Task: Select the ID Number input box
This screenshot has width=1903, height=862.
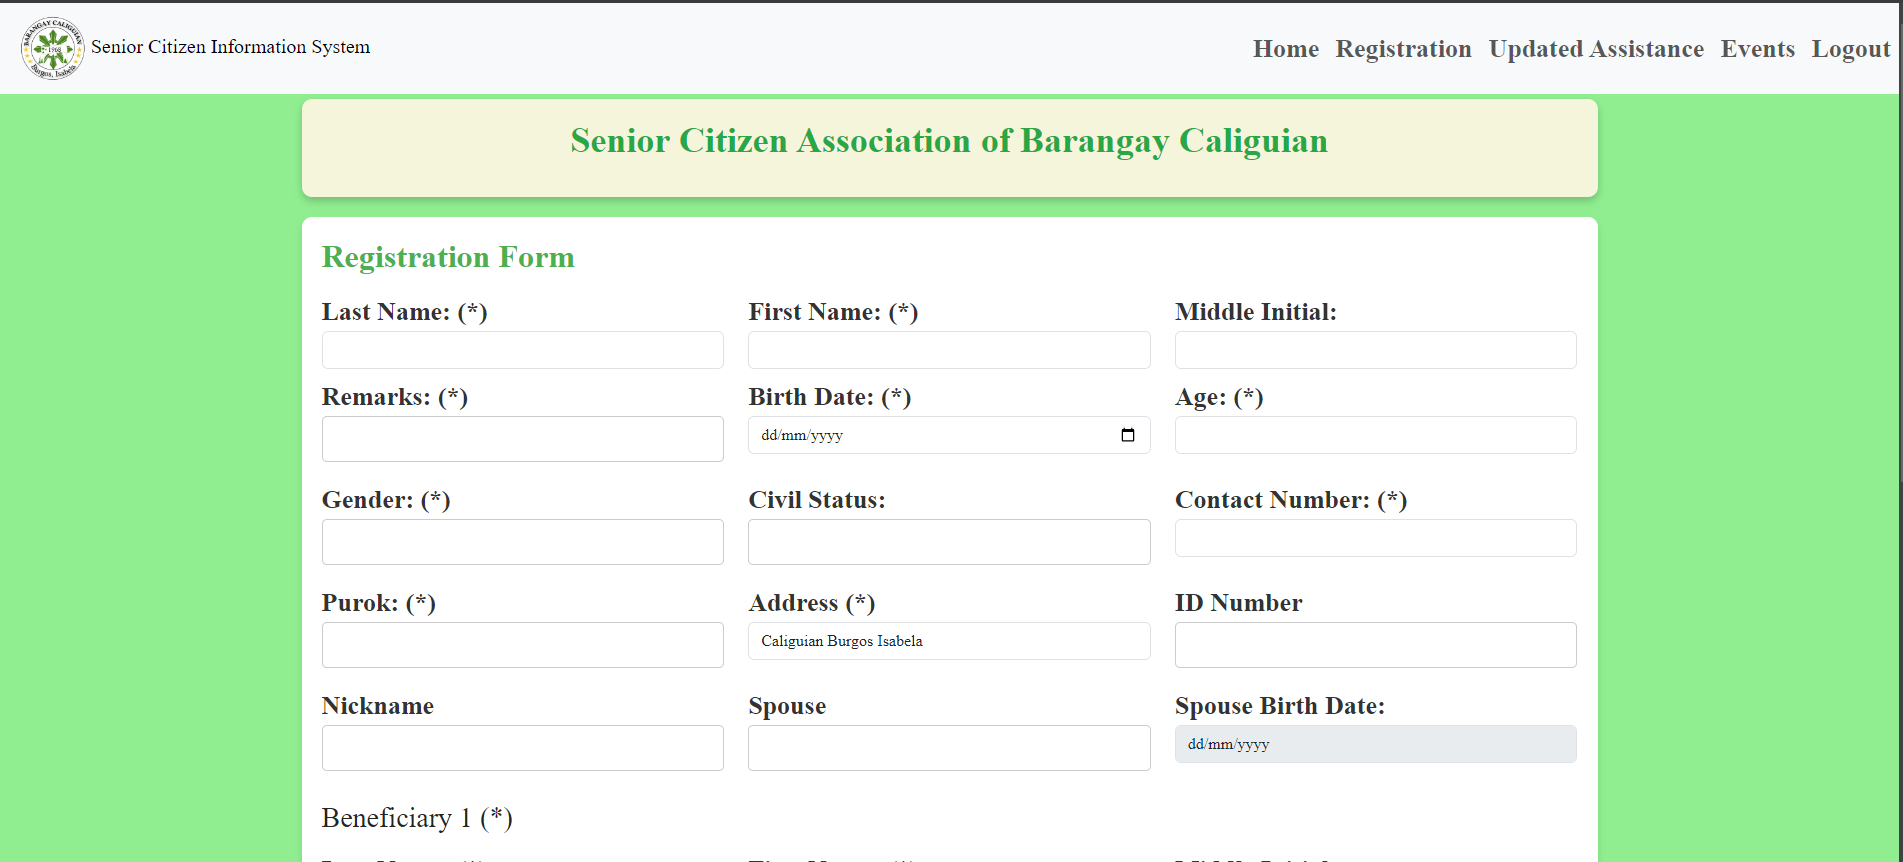Action: (1375, 645)
